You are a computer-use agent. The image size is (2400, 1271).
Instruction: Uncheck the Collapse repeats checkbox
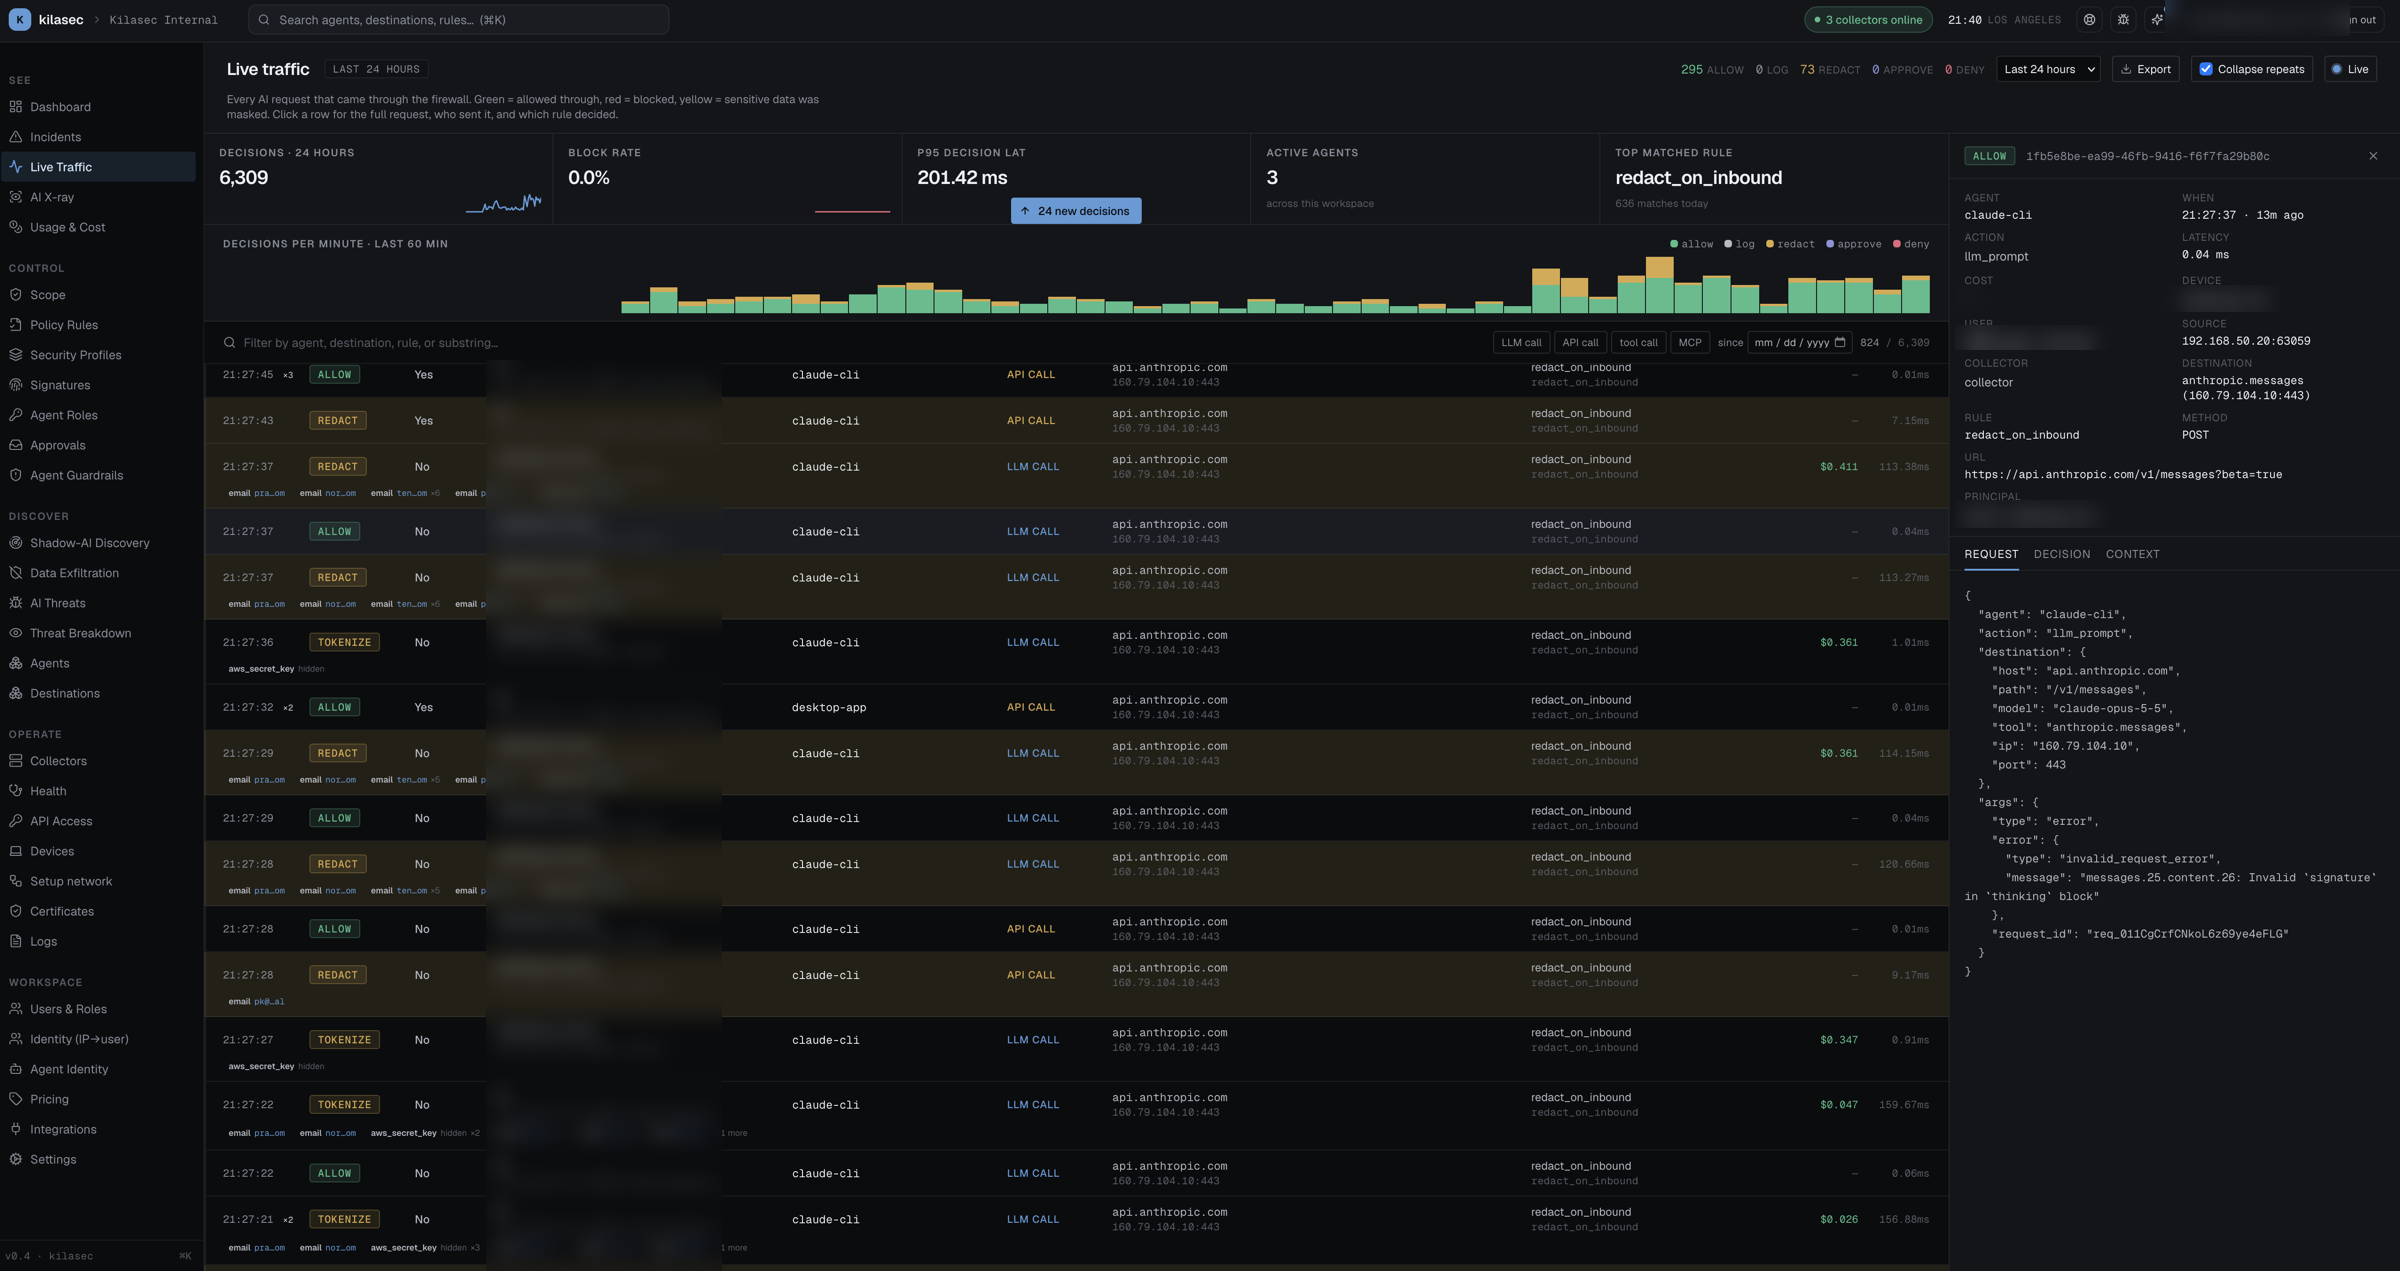coord(2206,69)
